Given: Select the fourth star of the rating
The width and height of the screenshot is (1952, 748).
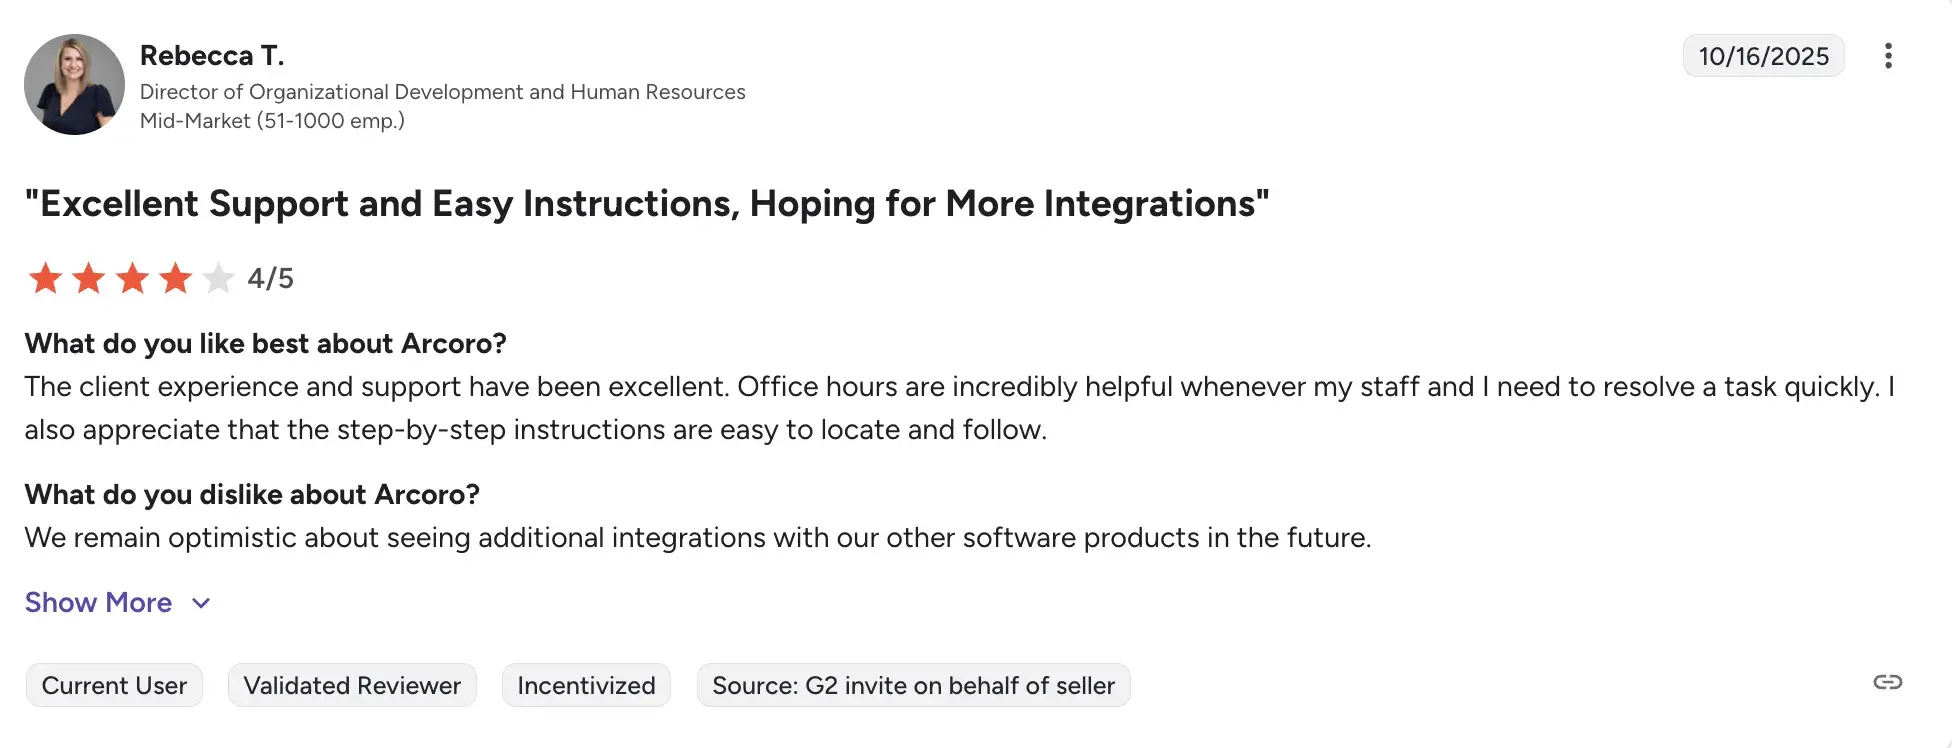Looking at the screenshot, I should point(175,278).
